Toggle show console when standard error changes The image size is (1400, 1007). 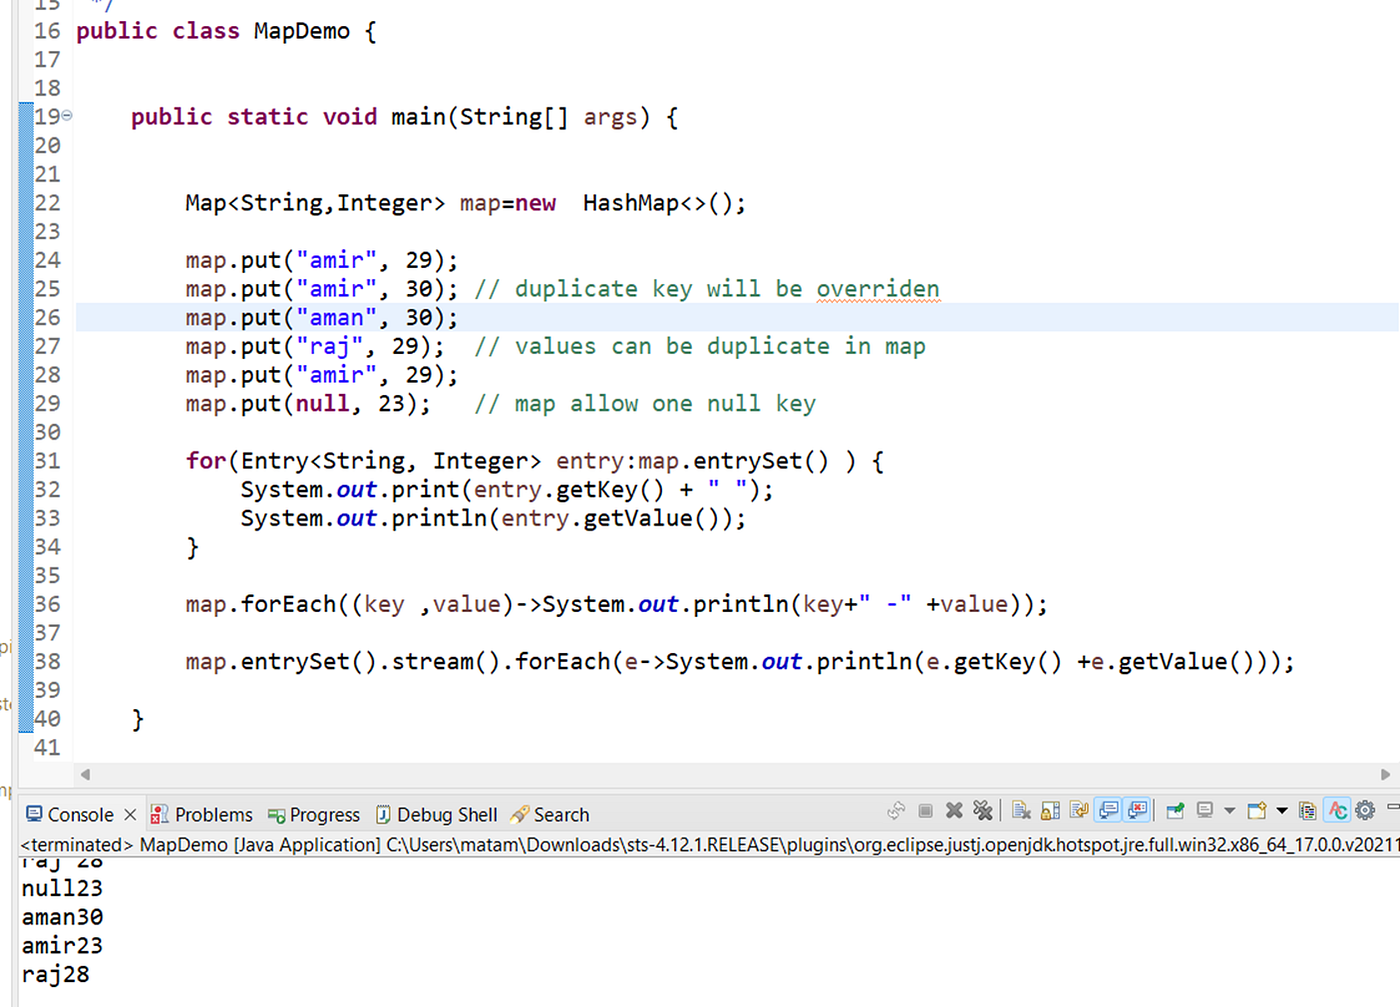click(x=1136, y=810)
